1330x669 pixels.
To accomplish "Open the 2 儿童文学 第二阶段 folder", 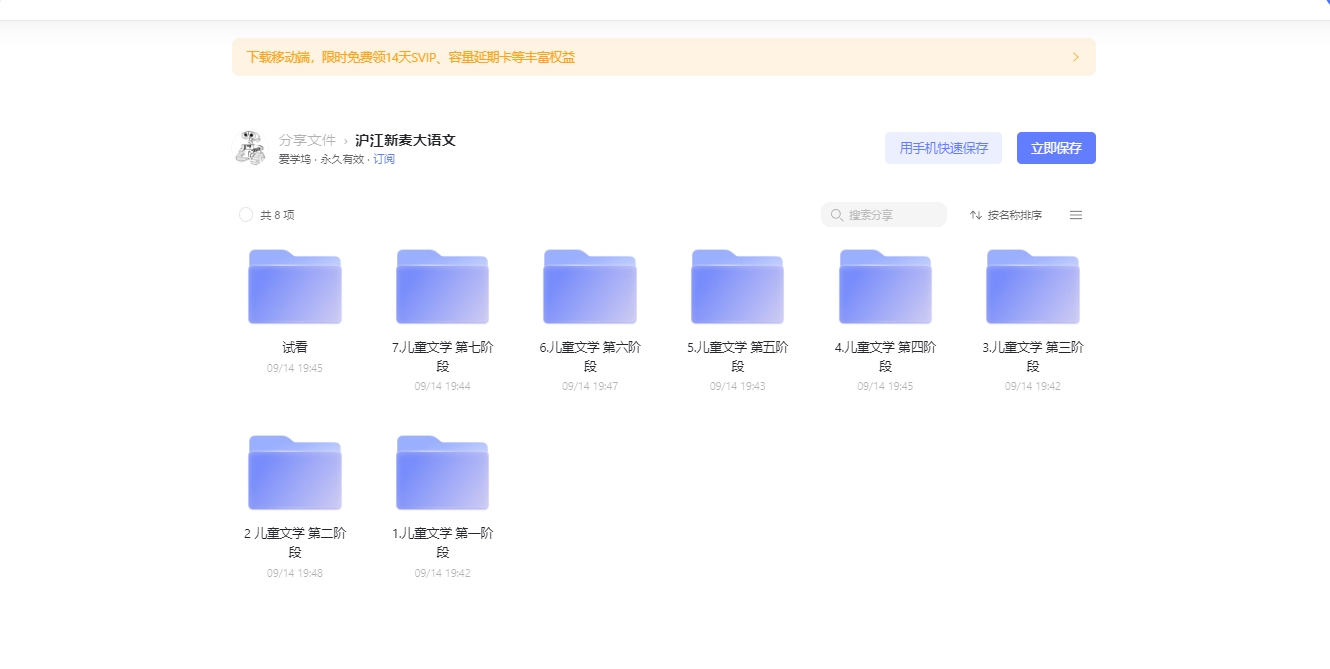I will click(294, 472).
